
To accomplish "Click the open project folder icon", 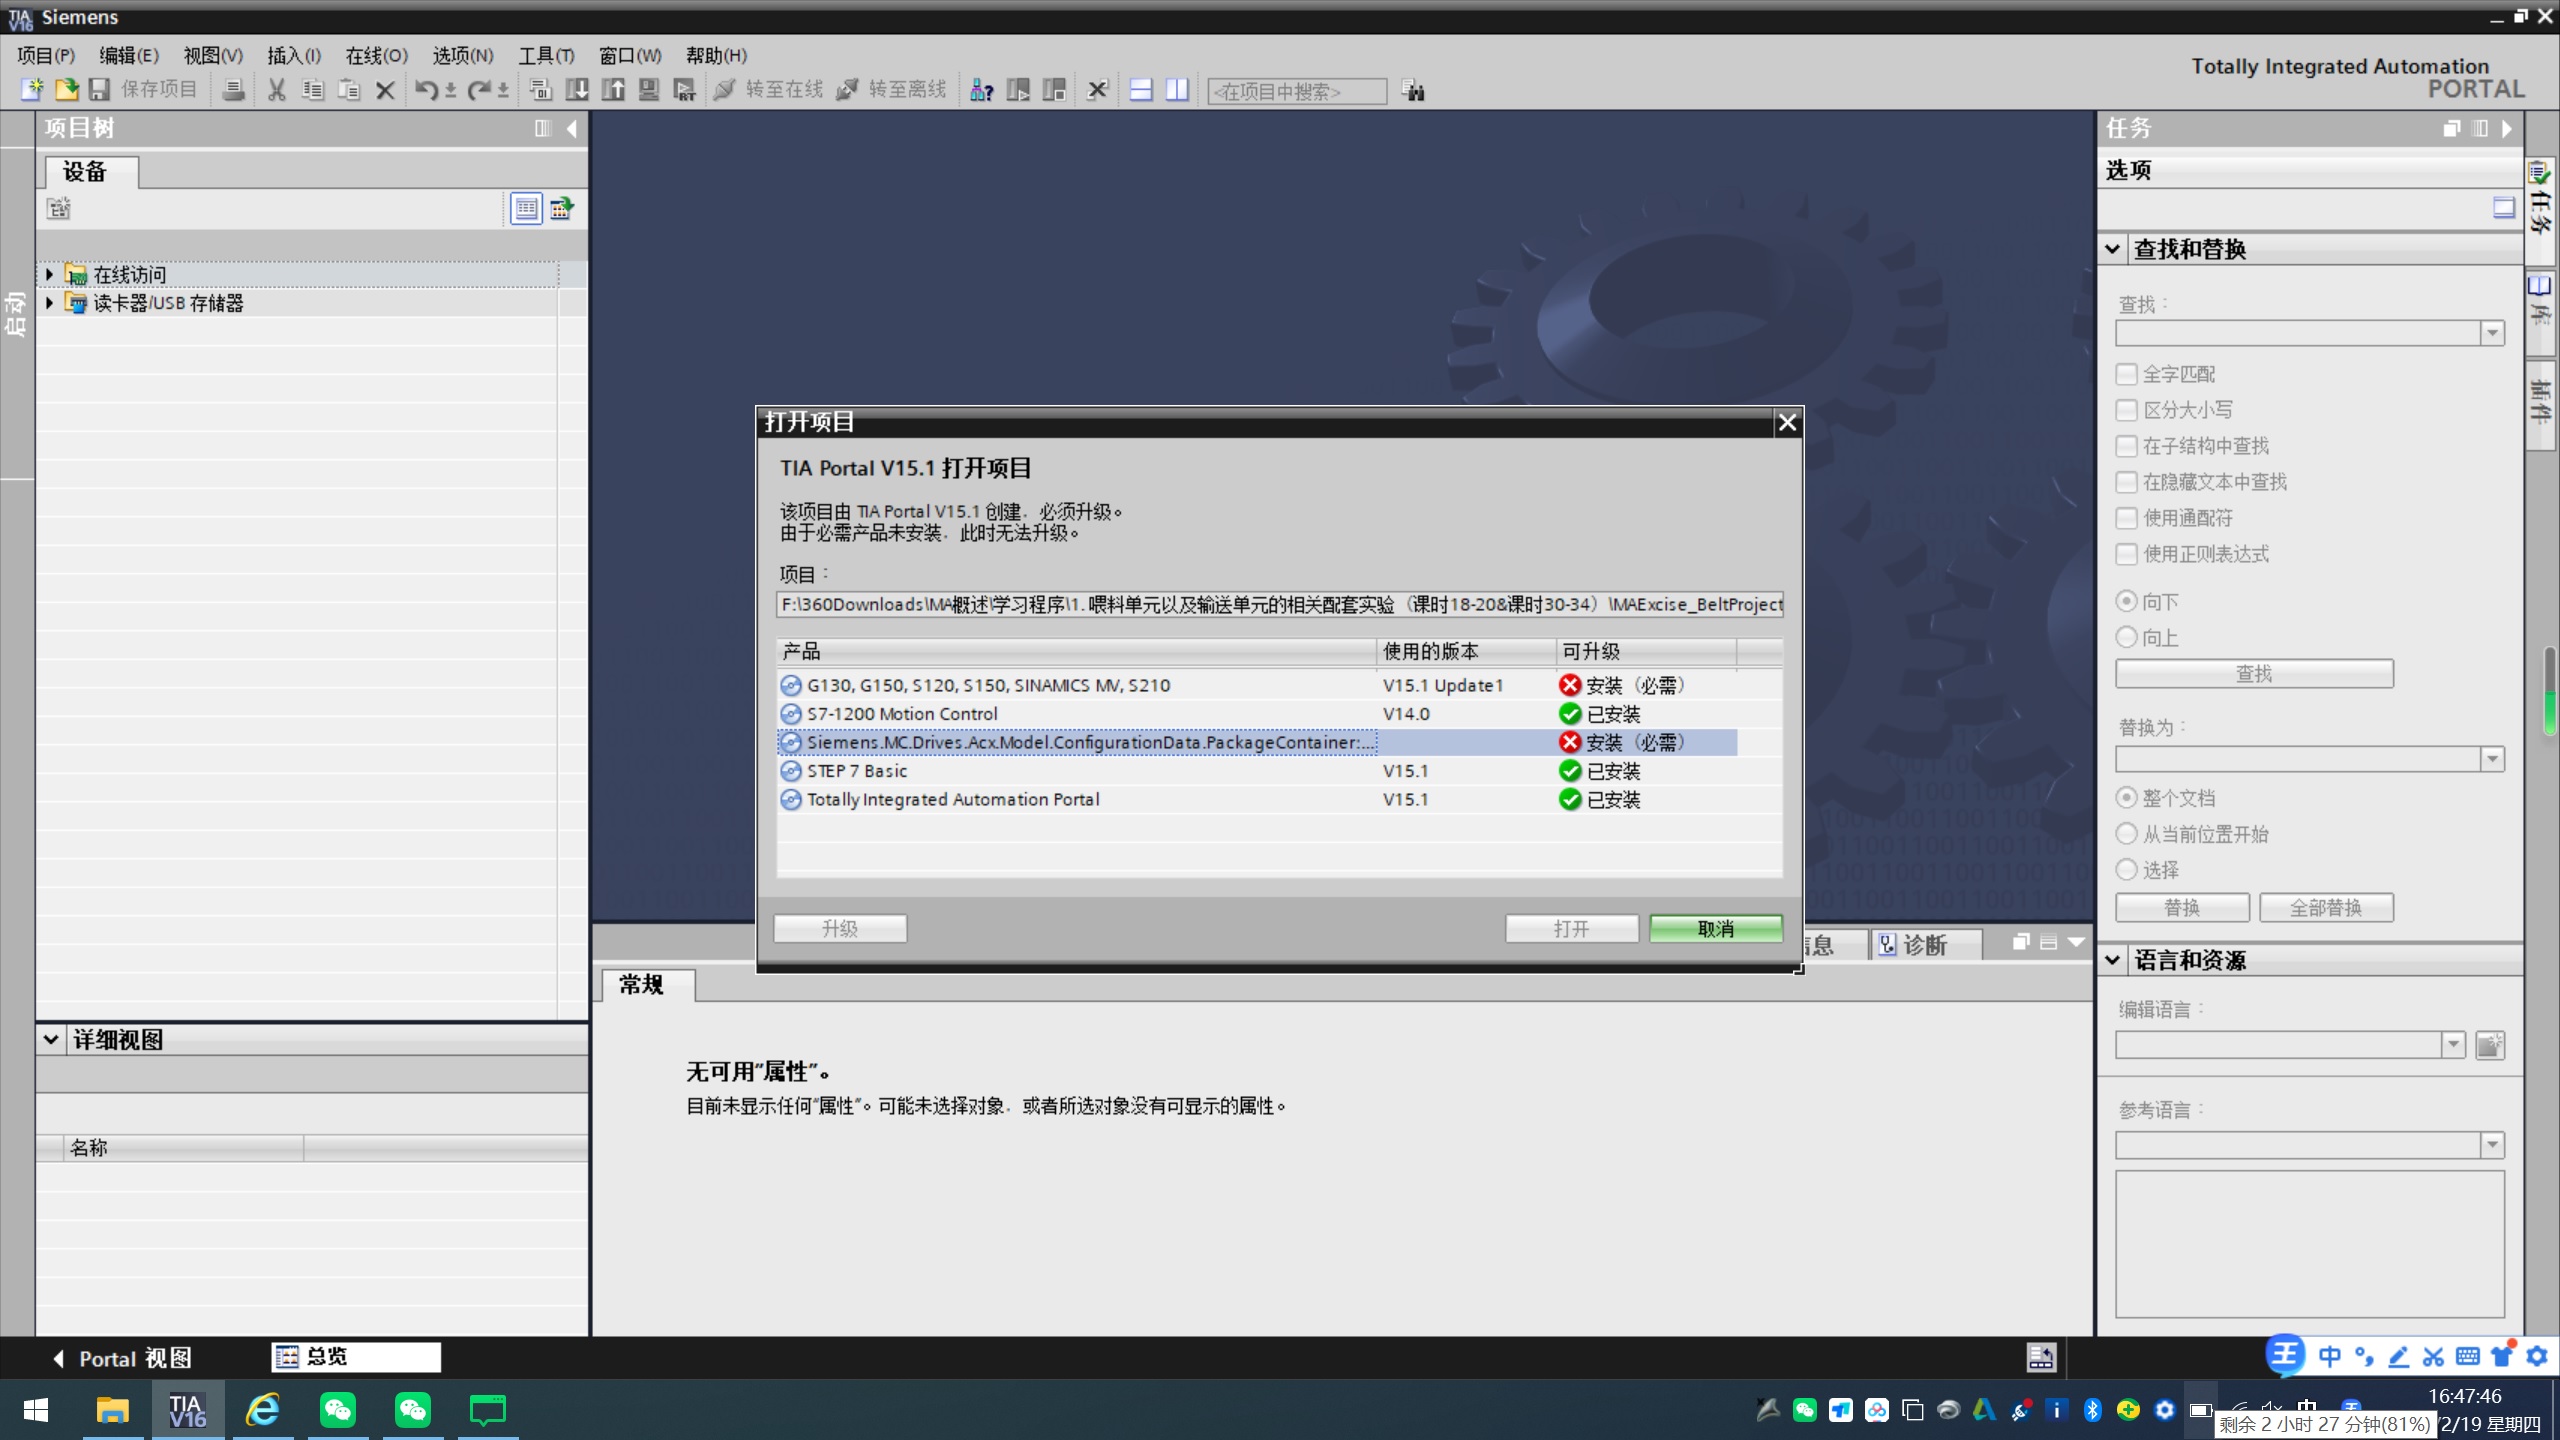I will (66, 90).
